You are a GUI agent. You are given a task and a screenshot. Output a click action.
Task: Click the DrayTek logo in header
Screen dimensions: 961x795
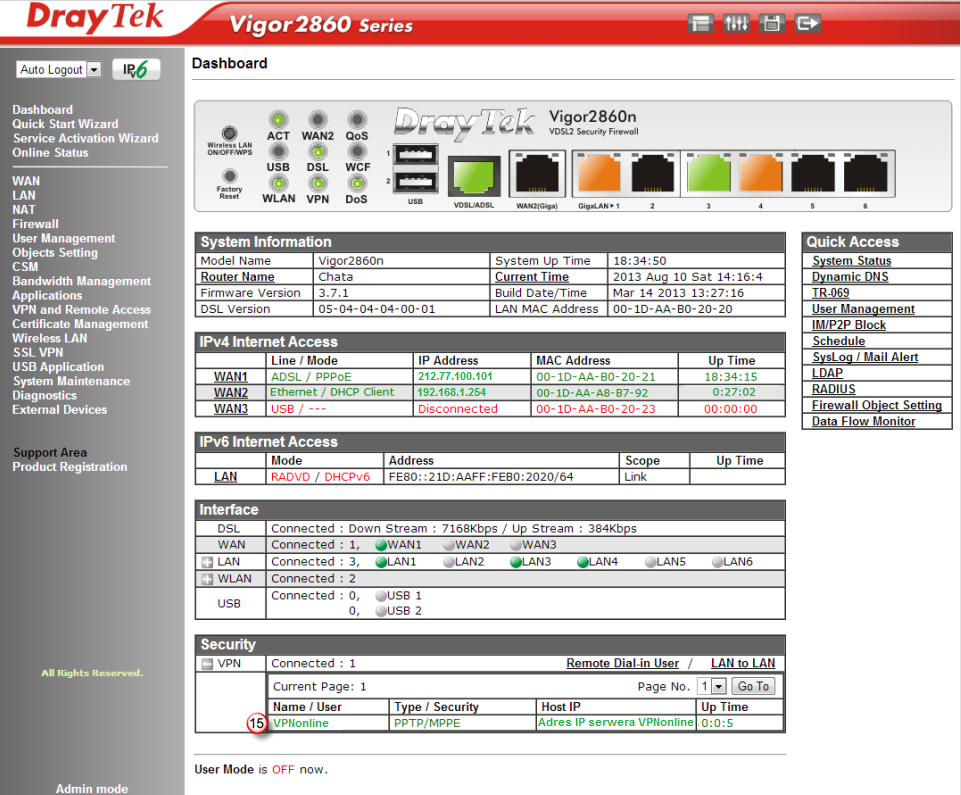(95, 17)
